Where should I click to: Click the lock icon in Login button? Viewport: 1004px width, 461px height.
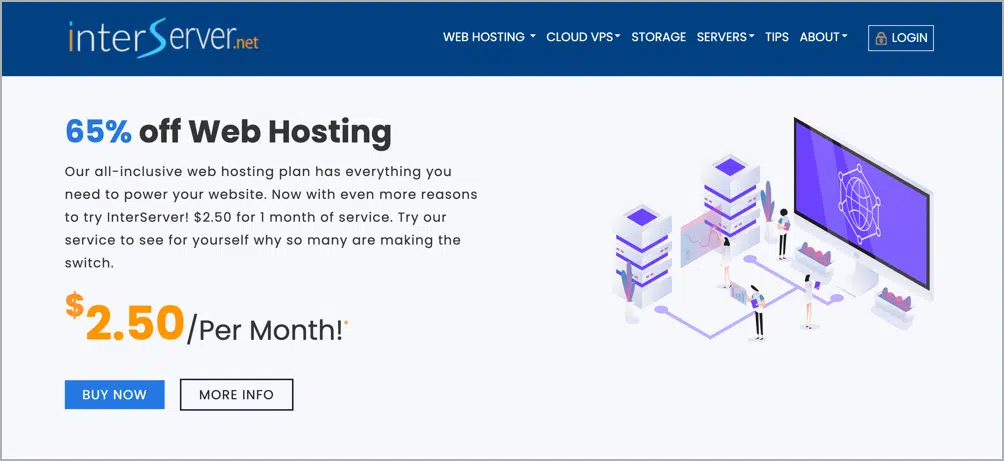point(882,38)
